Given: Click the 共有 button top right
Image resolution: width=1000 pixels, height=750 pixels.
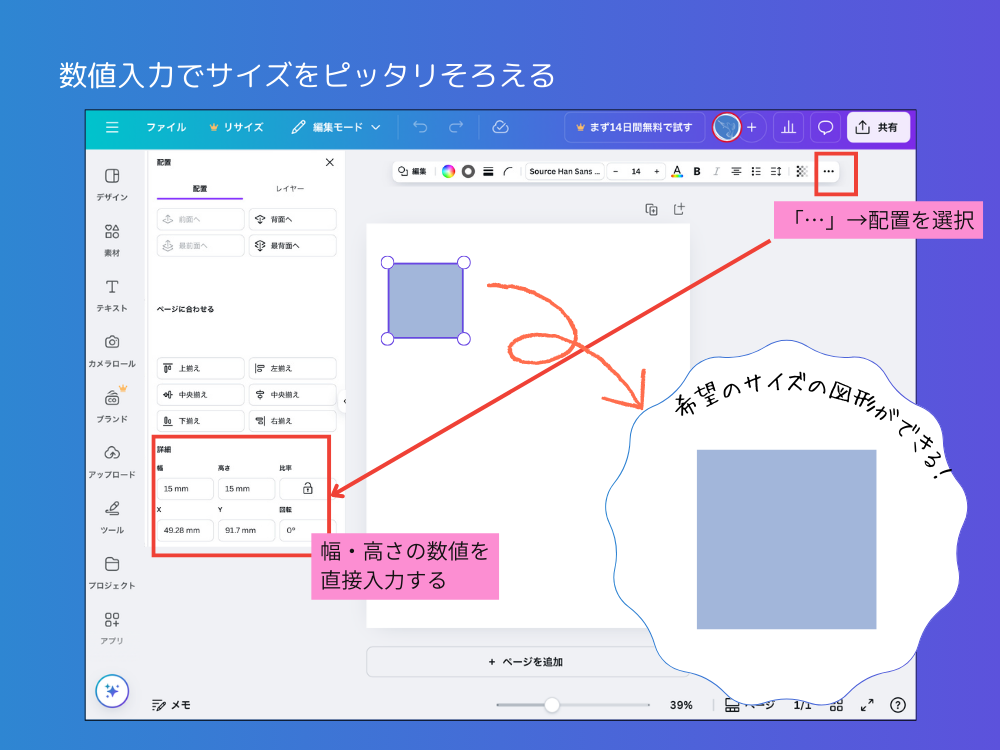Looking at the screenshot, I should [x=878, y=127].
